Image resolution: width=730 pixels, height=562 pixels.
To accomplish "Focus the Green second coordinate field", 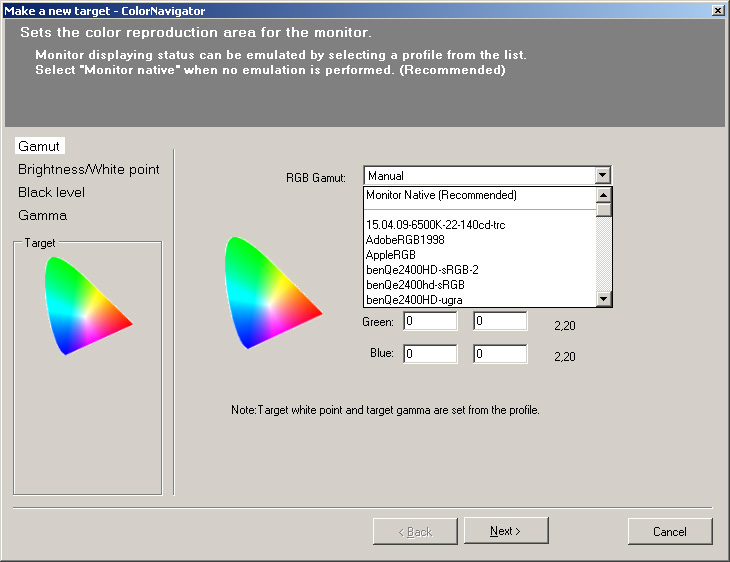I will point(500,321).
